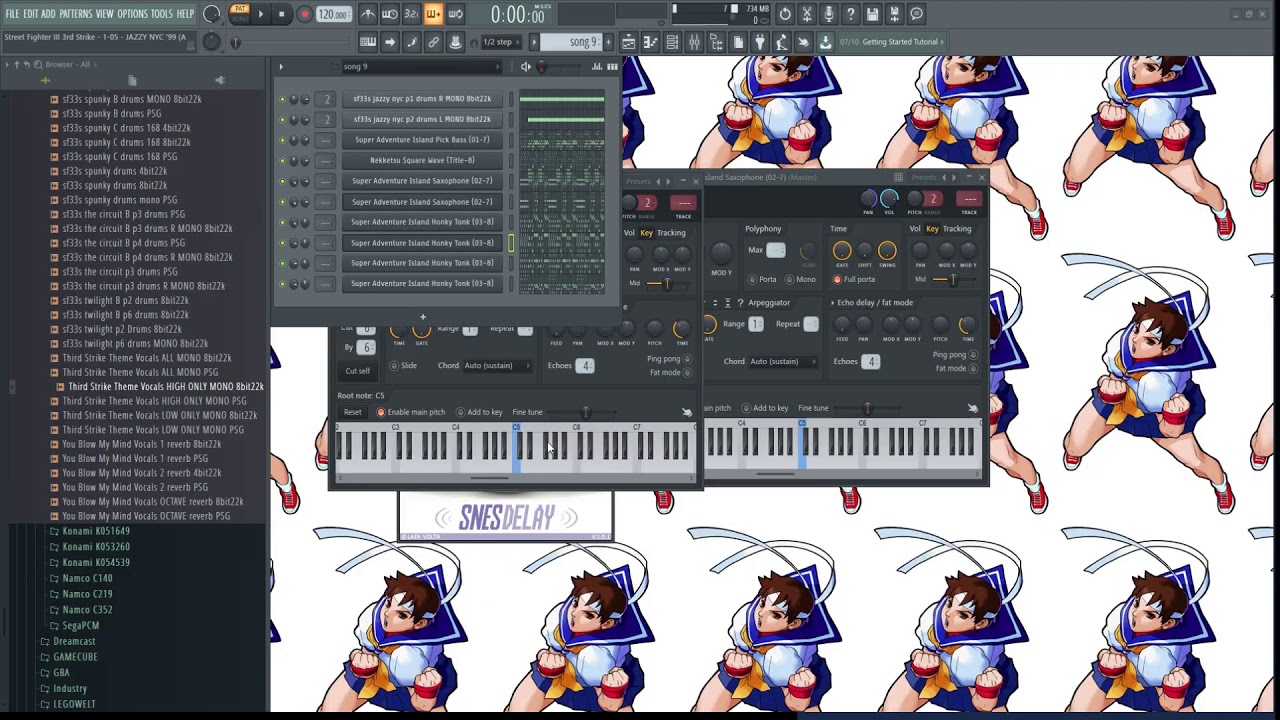Open the tempo tapper icon

[781, 42]
